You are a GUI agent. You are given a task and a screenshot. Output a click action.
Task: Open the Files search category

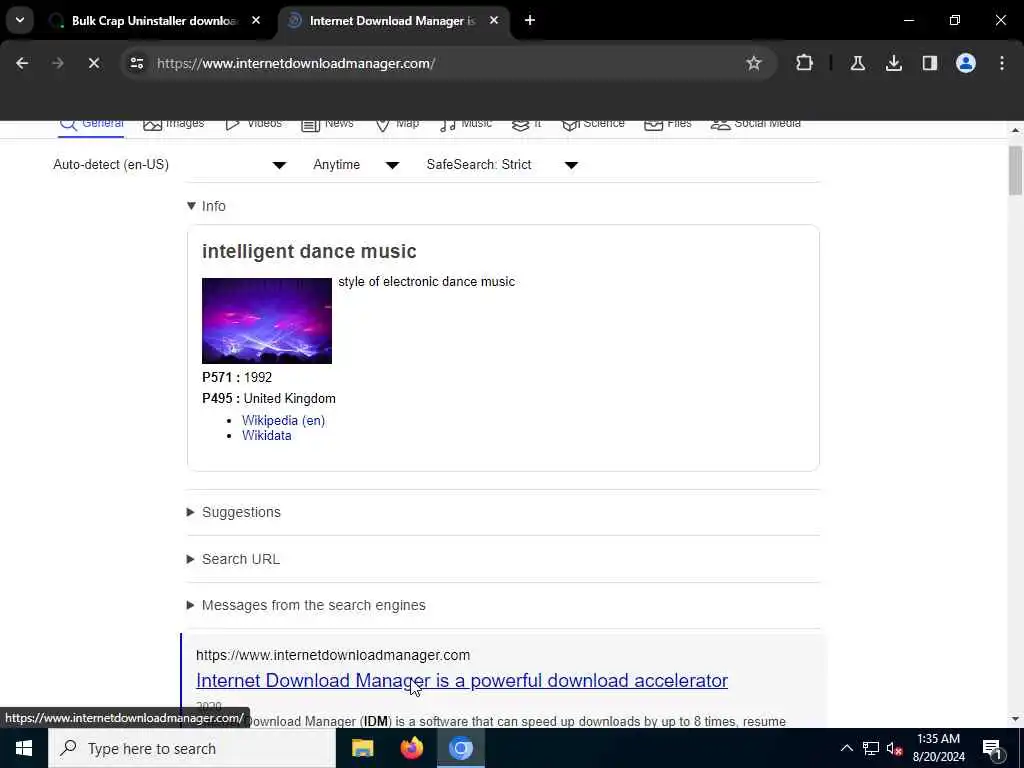coord(667,124)
